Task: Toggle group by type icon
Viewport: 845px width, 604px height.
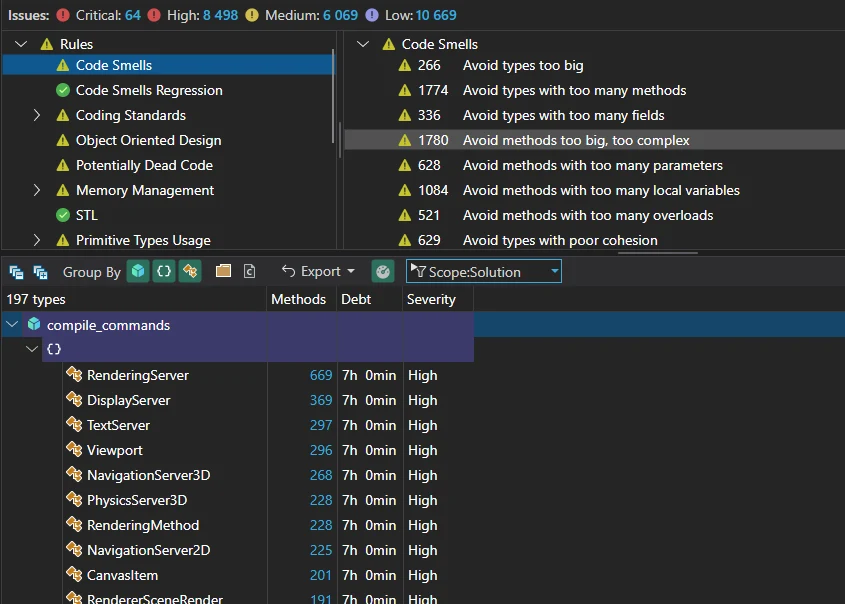Action: pyautogui.click(x=190, y=271)
